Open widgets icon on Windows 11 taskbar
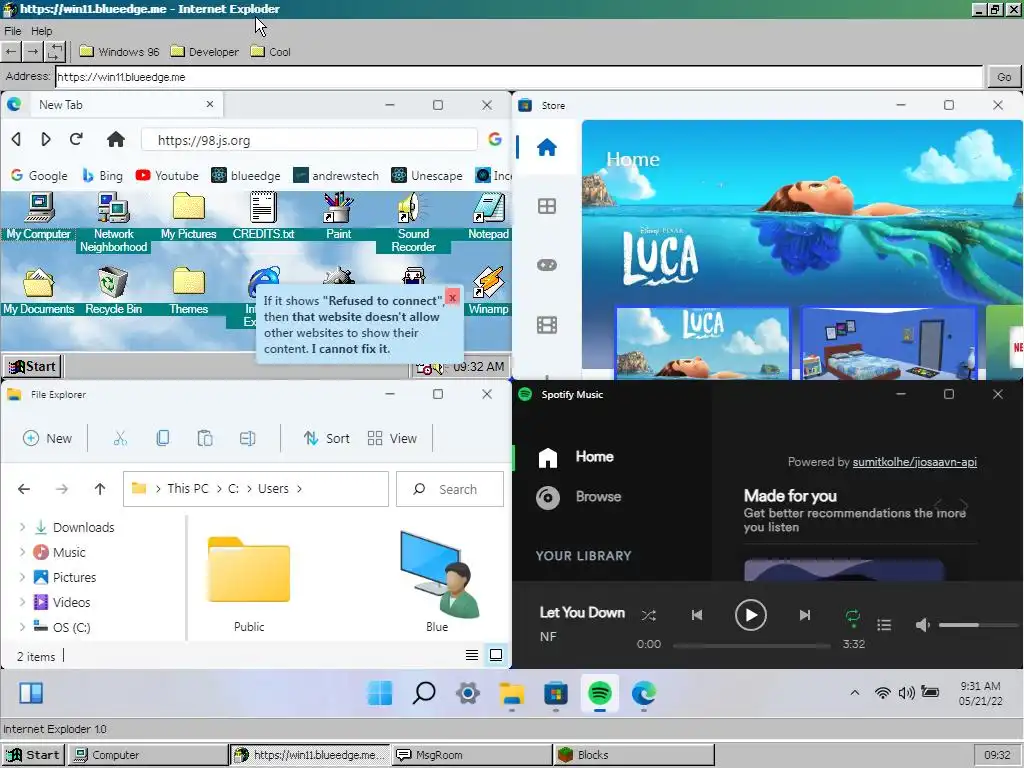The height and width of the screenshot is (768, 1024). [31, 693]
